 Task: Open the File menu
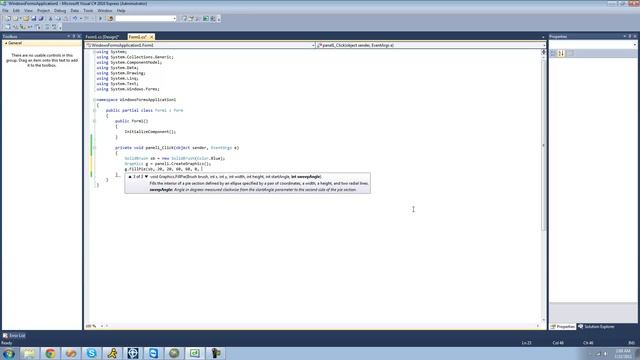point(5,11)
